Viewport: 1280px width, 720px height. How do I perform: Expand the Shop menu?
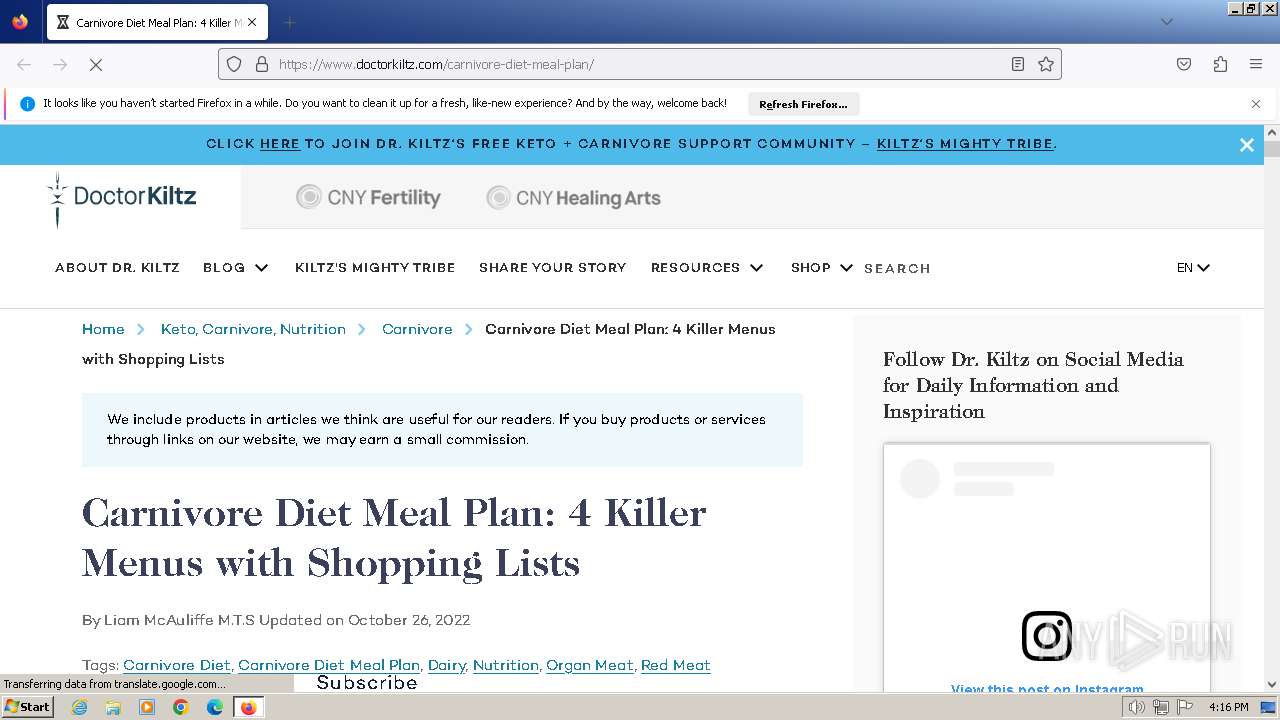point(822,268)
